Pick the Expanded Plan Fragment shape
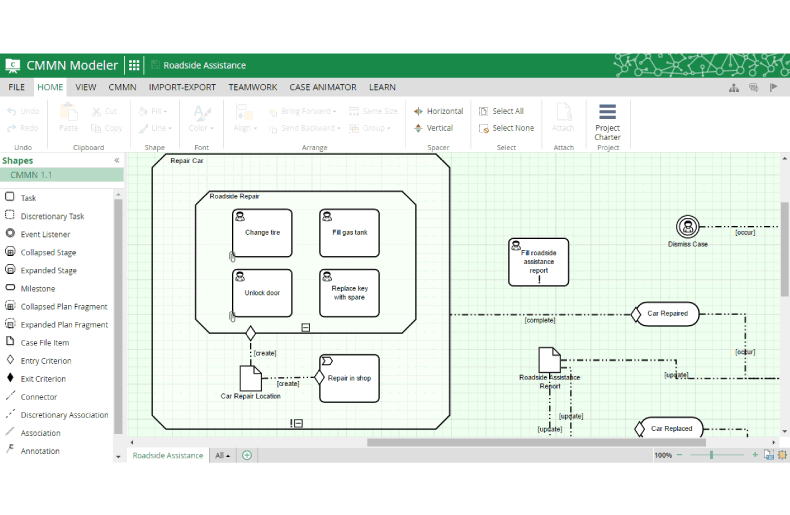790x515 pixels. [56, 325]
